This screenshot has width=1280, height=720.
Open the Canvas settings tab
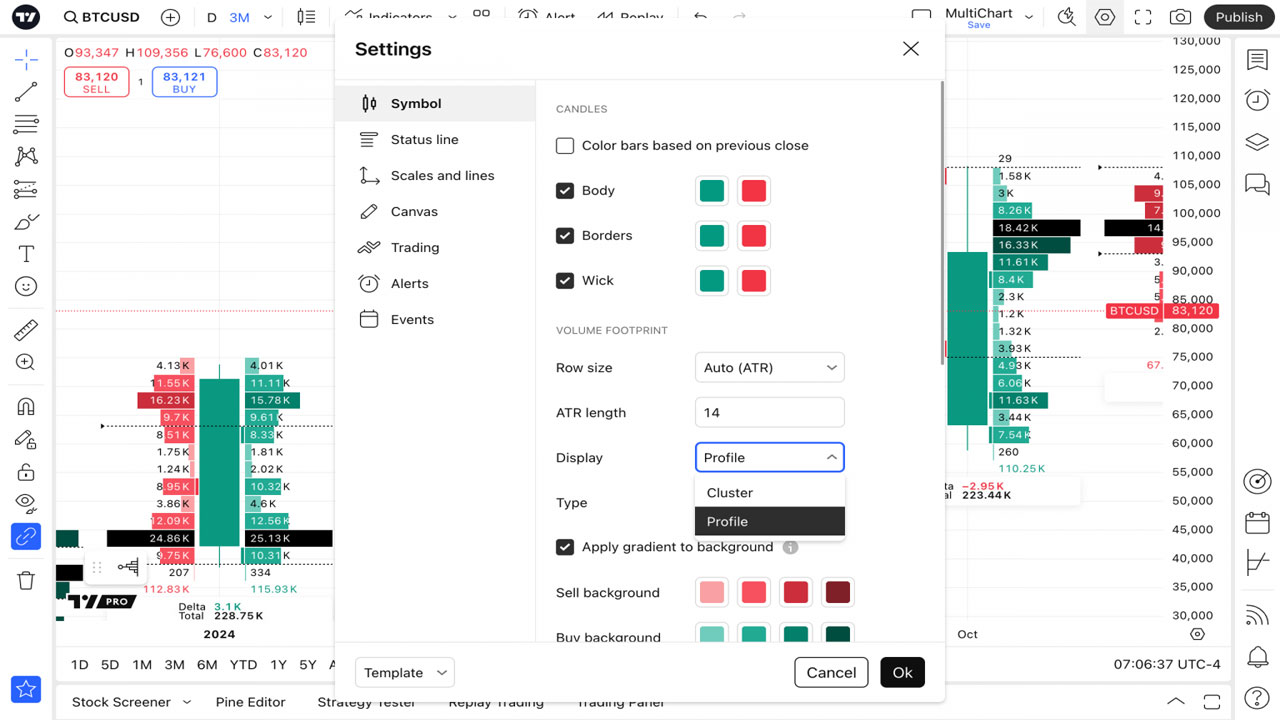pyautogui.click(x=414, y=212)
